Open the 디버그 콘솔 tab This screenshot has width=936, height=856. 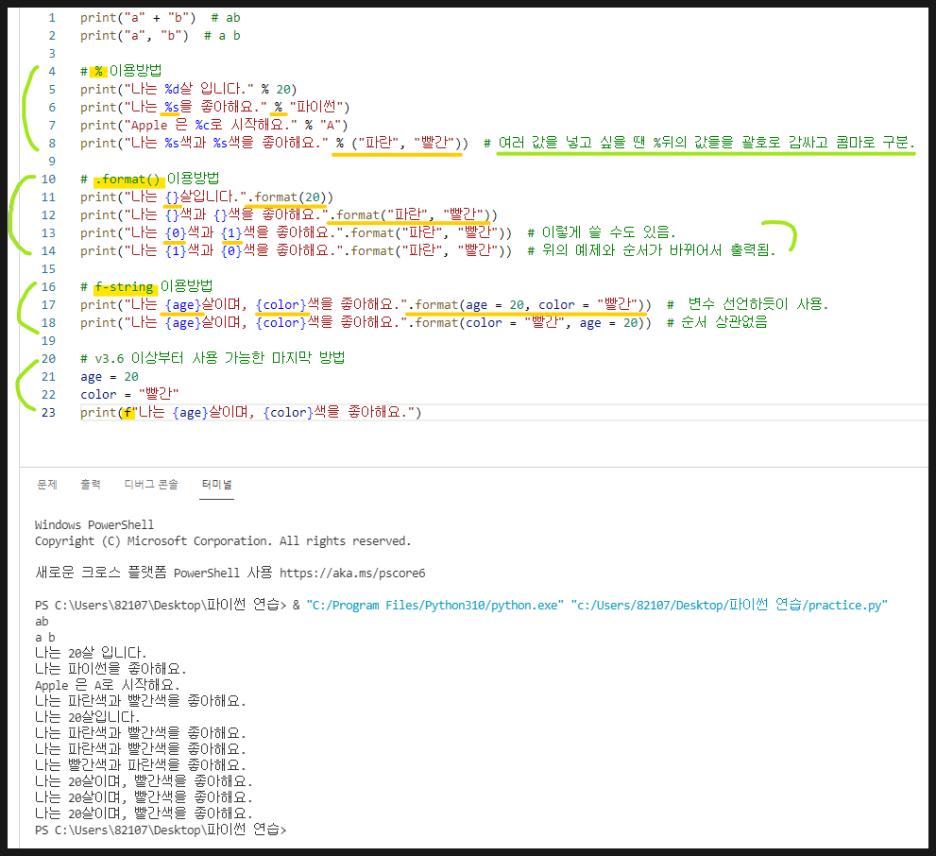pos(151,484)
